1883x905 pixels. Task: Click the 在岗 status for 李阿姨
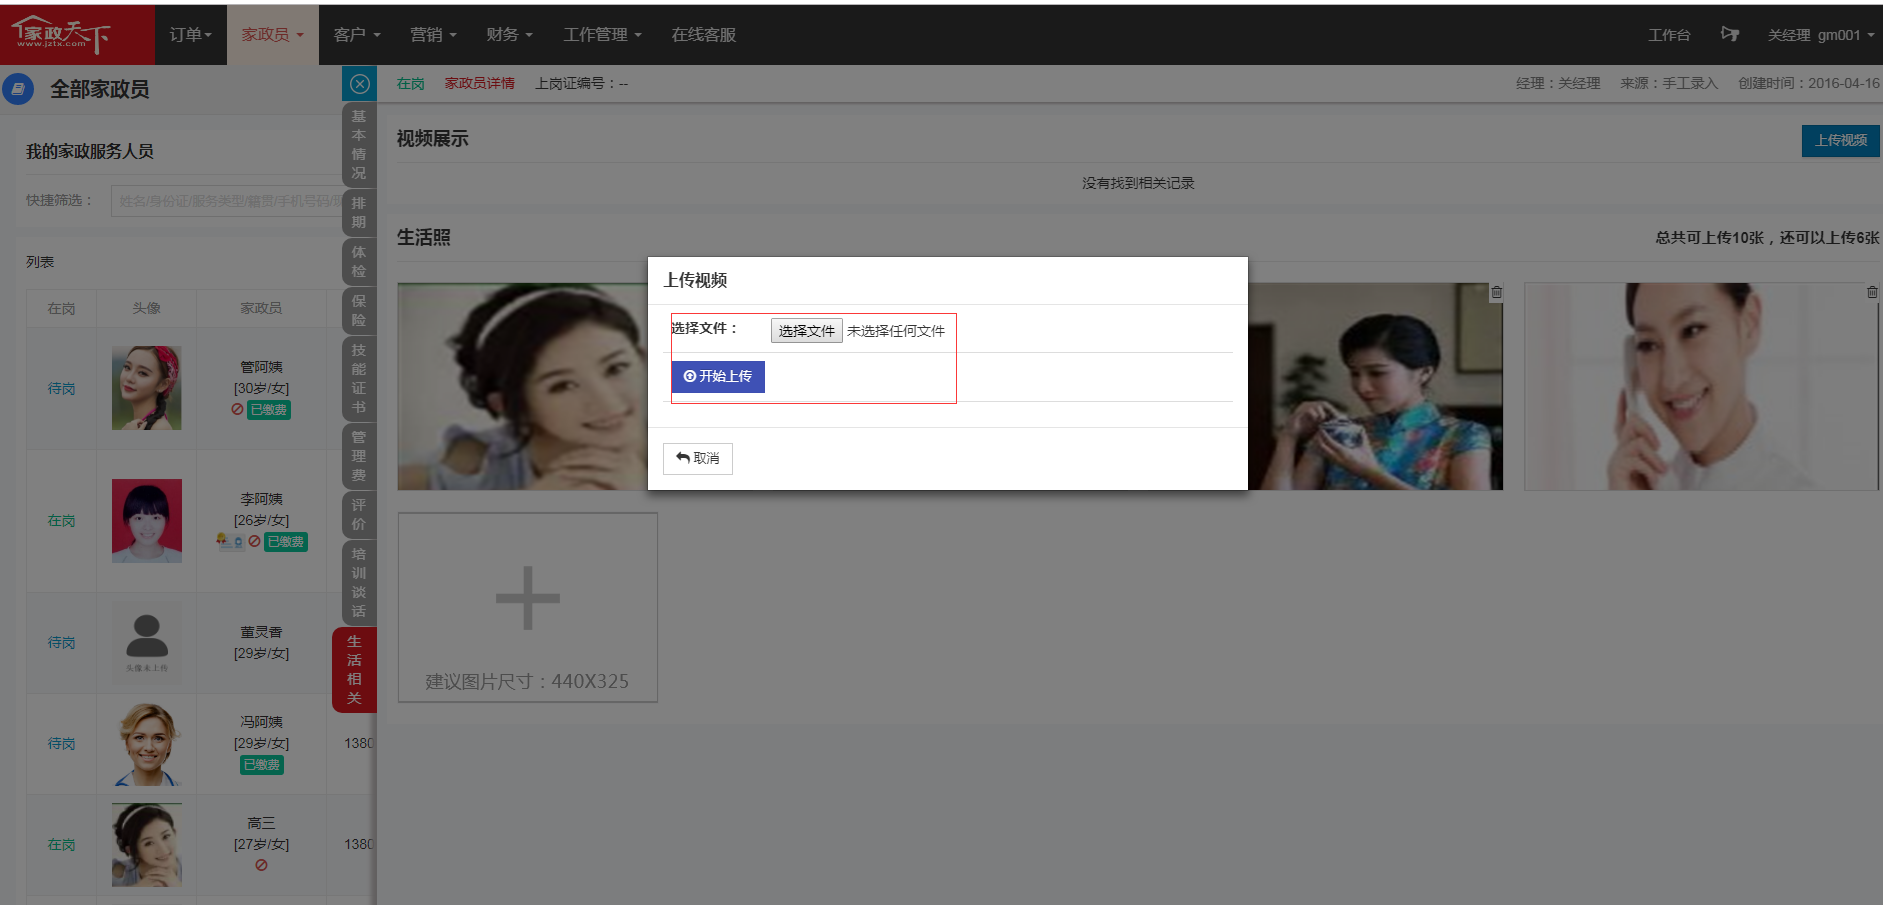click(x=61, y=521)
